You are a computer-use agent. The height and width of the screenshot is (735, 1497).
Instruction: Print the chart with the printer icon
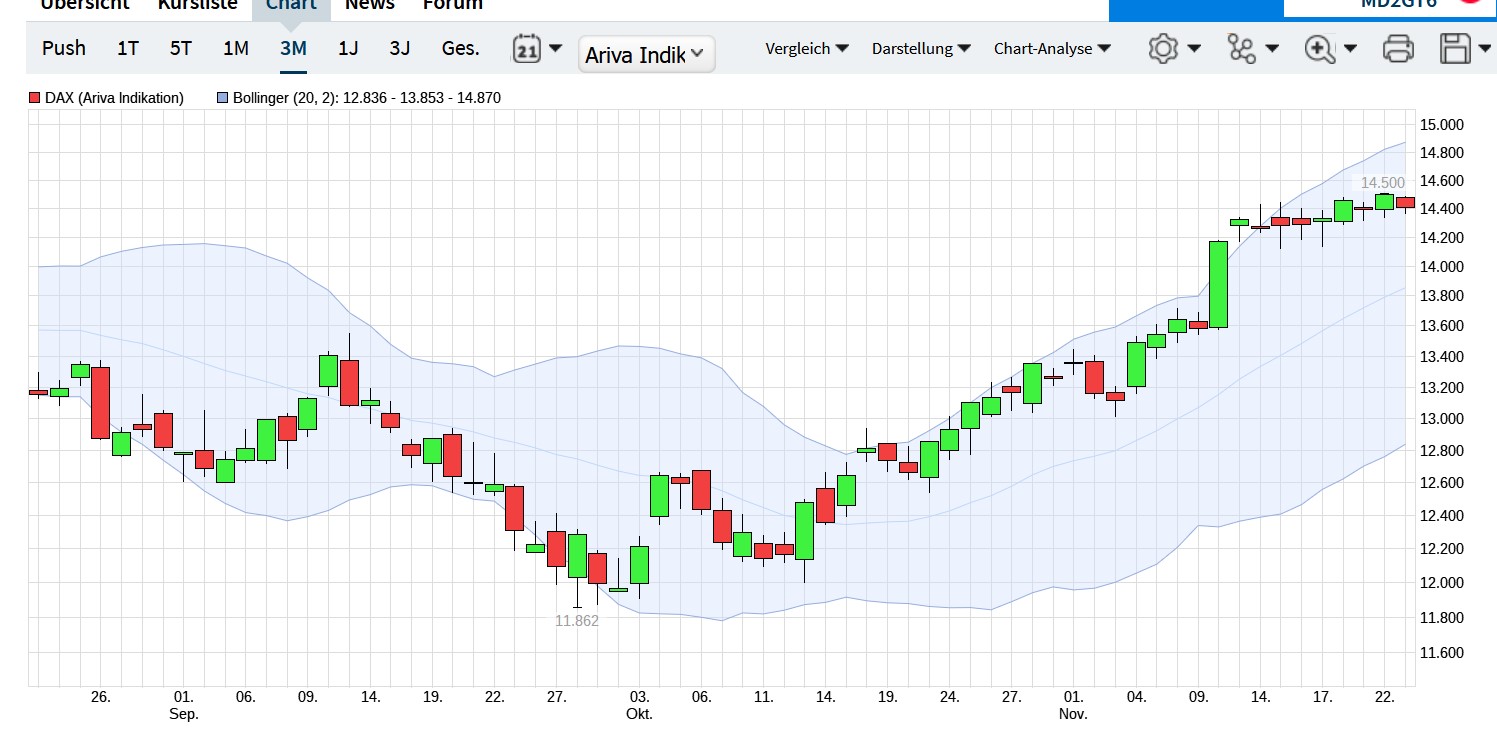[x=1397, y=48]
